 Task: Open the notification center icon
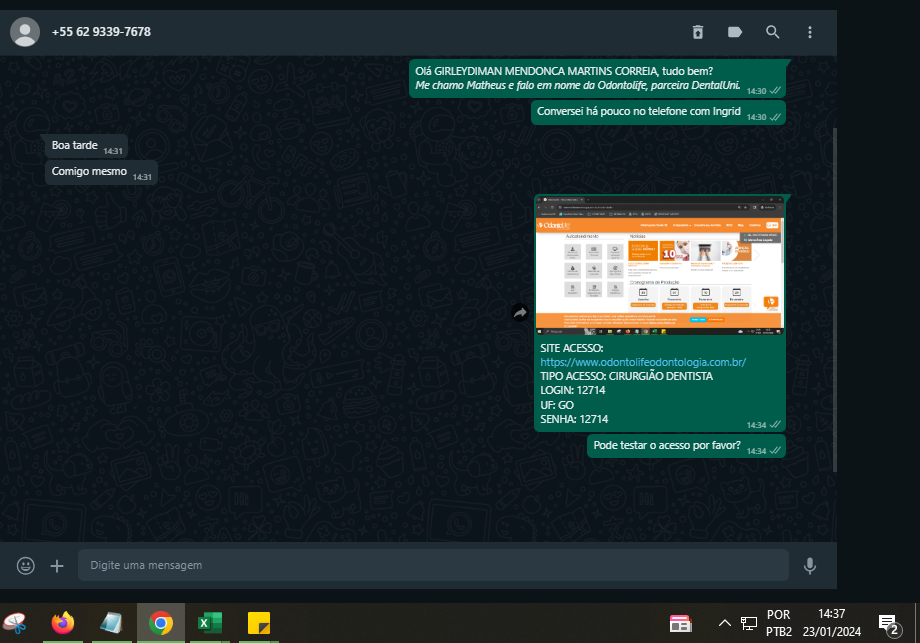coord(887,624)
